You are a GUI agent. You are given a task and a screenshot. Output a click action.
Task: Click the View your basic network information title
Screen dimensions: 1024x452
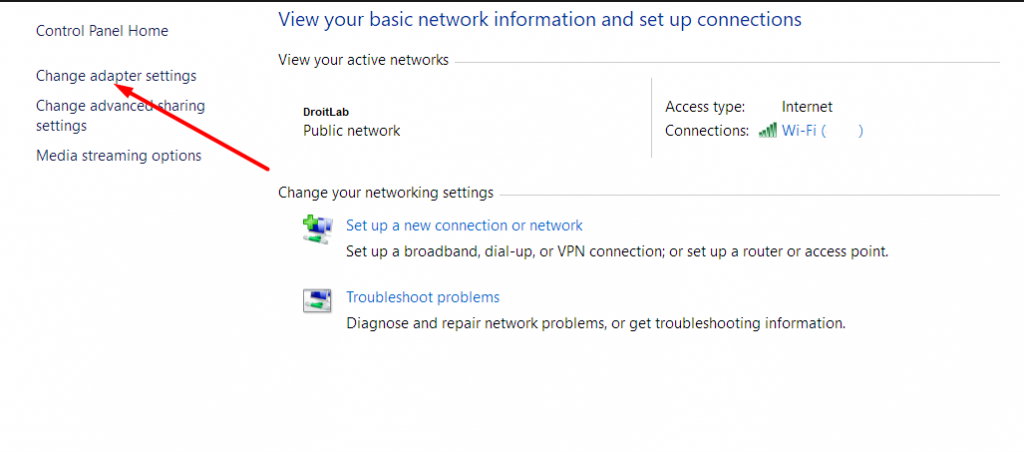[539, 20]
